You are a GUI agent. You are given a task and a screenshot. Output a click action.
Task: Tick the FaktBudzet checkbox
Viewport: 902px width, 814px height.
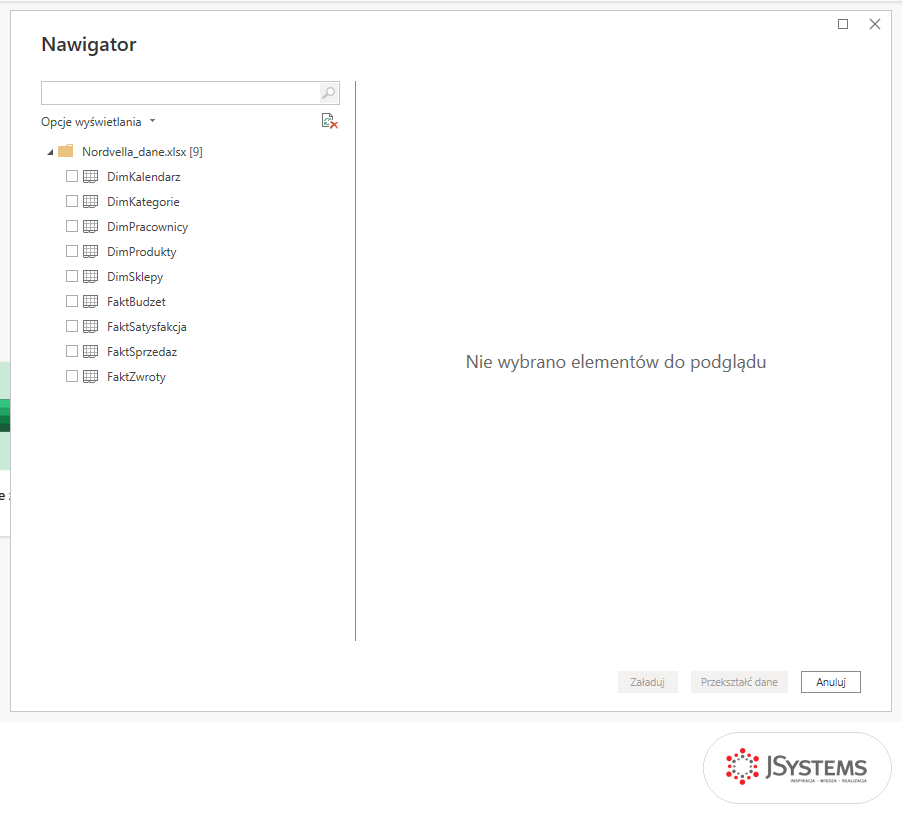[x=72, y=301]
